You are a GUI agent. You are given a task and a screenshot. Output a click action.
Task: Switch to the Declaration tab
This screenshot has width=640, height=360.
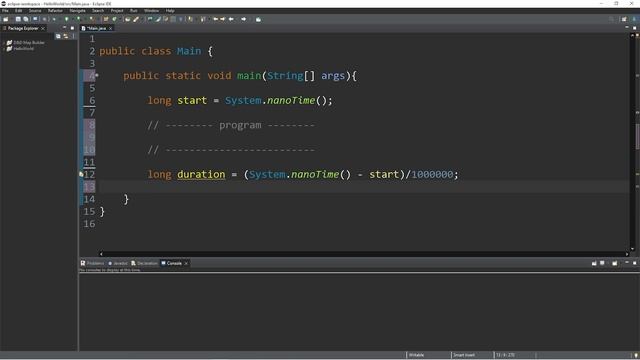144,263
